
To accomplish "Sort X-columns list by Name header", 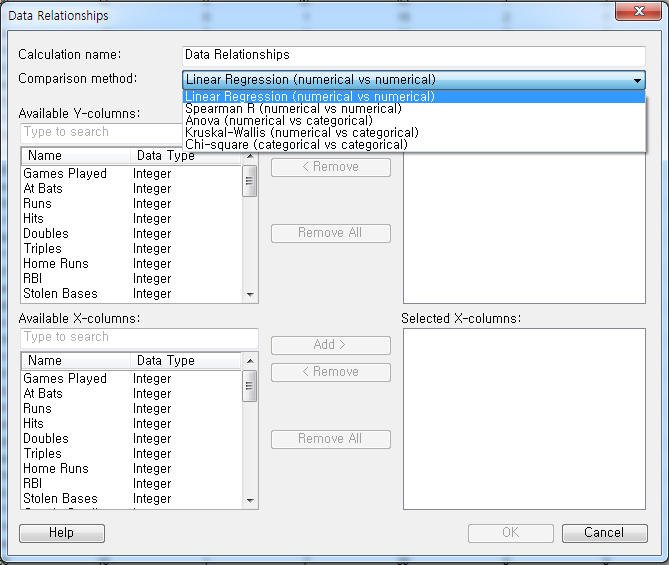I will point(76,361).
